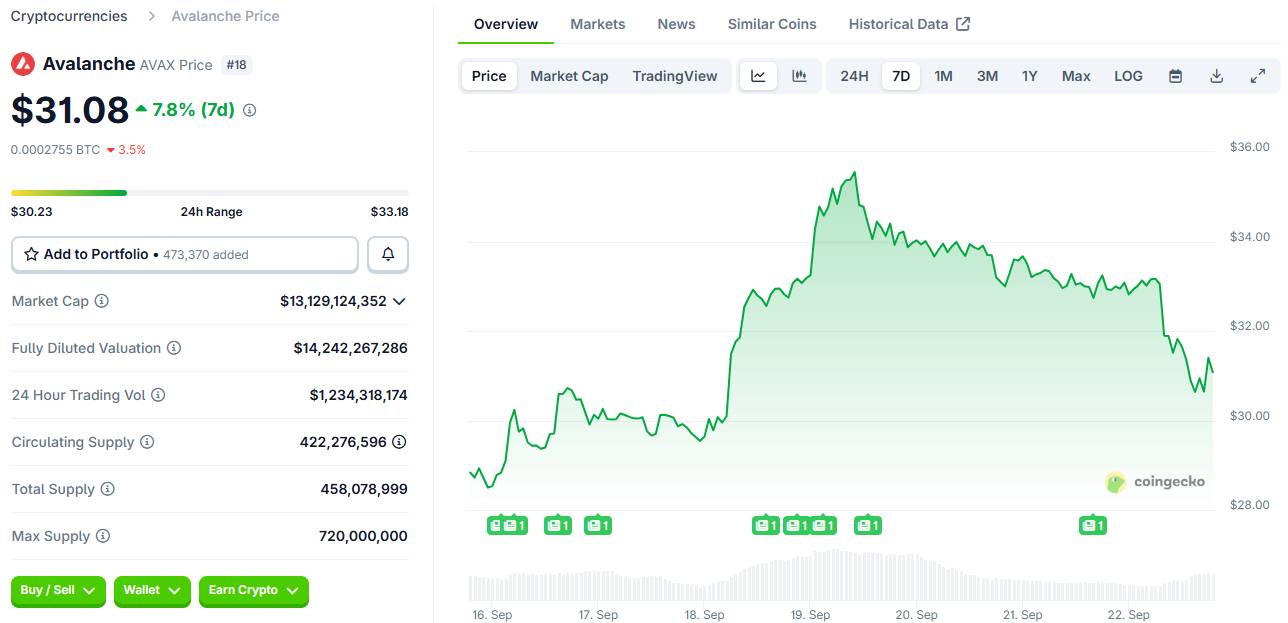The height and width of the screenshot is (623, 1288).
Task: Click the price alert bell icon
Action: pyautogui.click(x=388, y=255)
